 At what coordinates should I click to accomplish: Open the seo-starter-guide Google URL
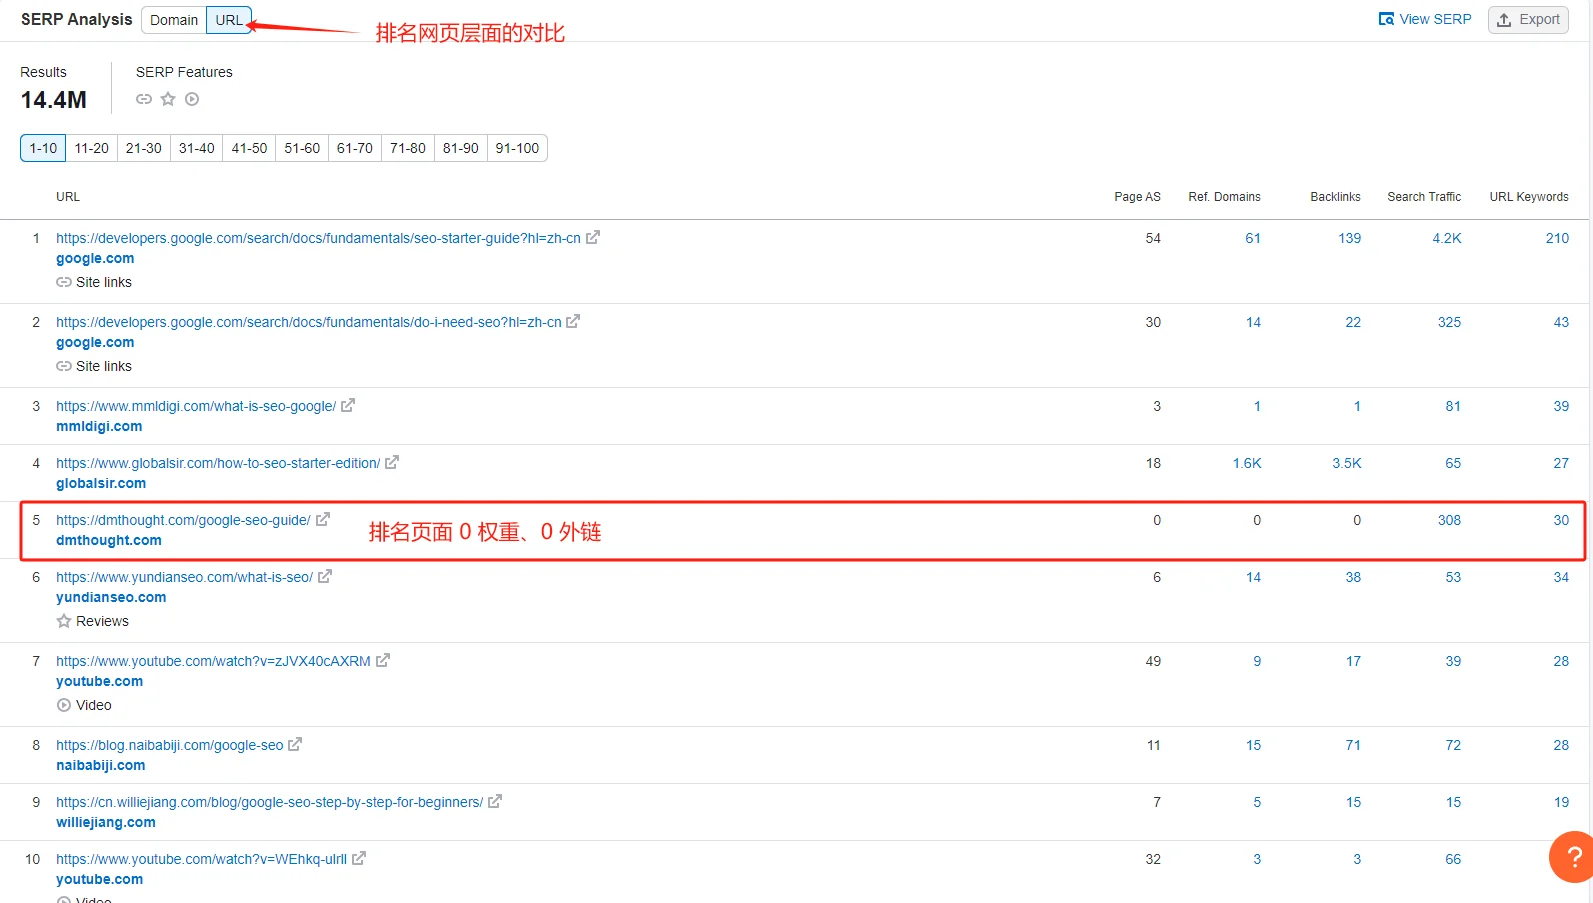318,238
